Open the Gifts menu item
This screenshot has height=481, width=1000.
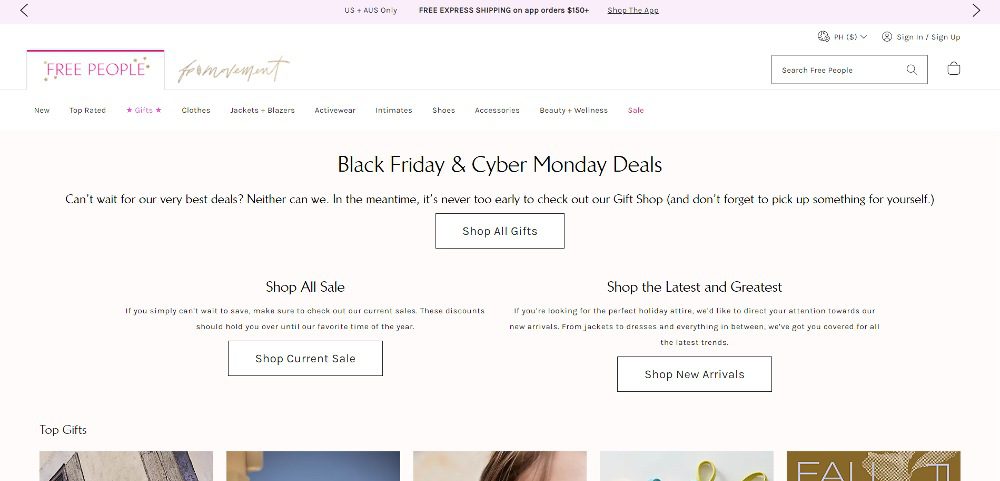(143, 110)
